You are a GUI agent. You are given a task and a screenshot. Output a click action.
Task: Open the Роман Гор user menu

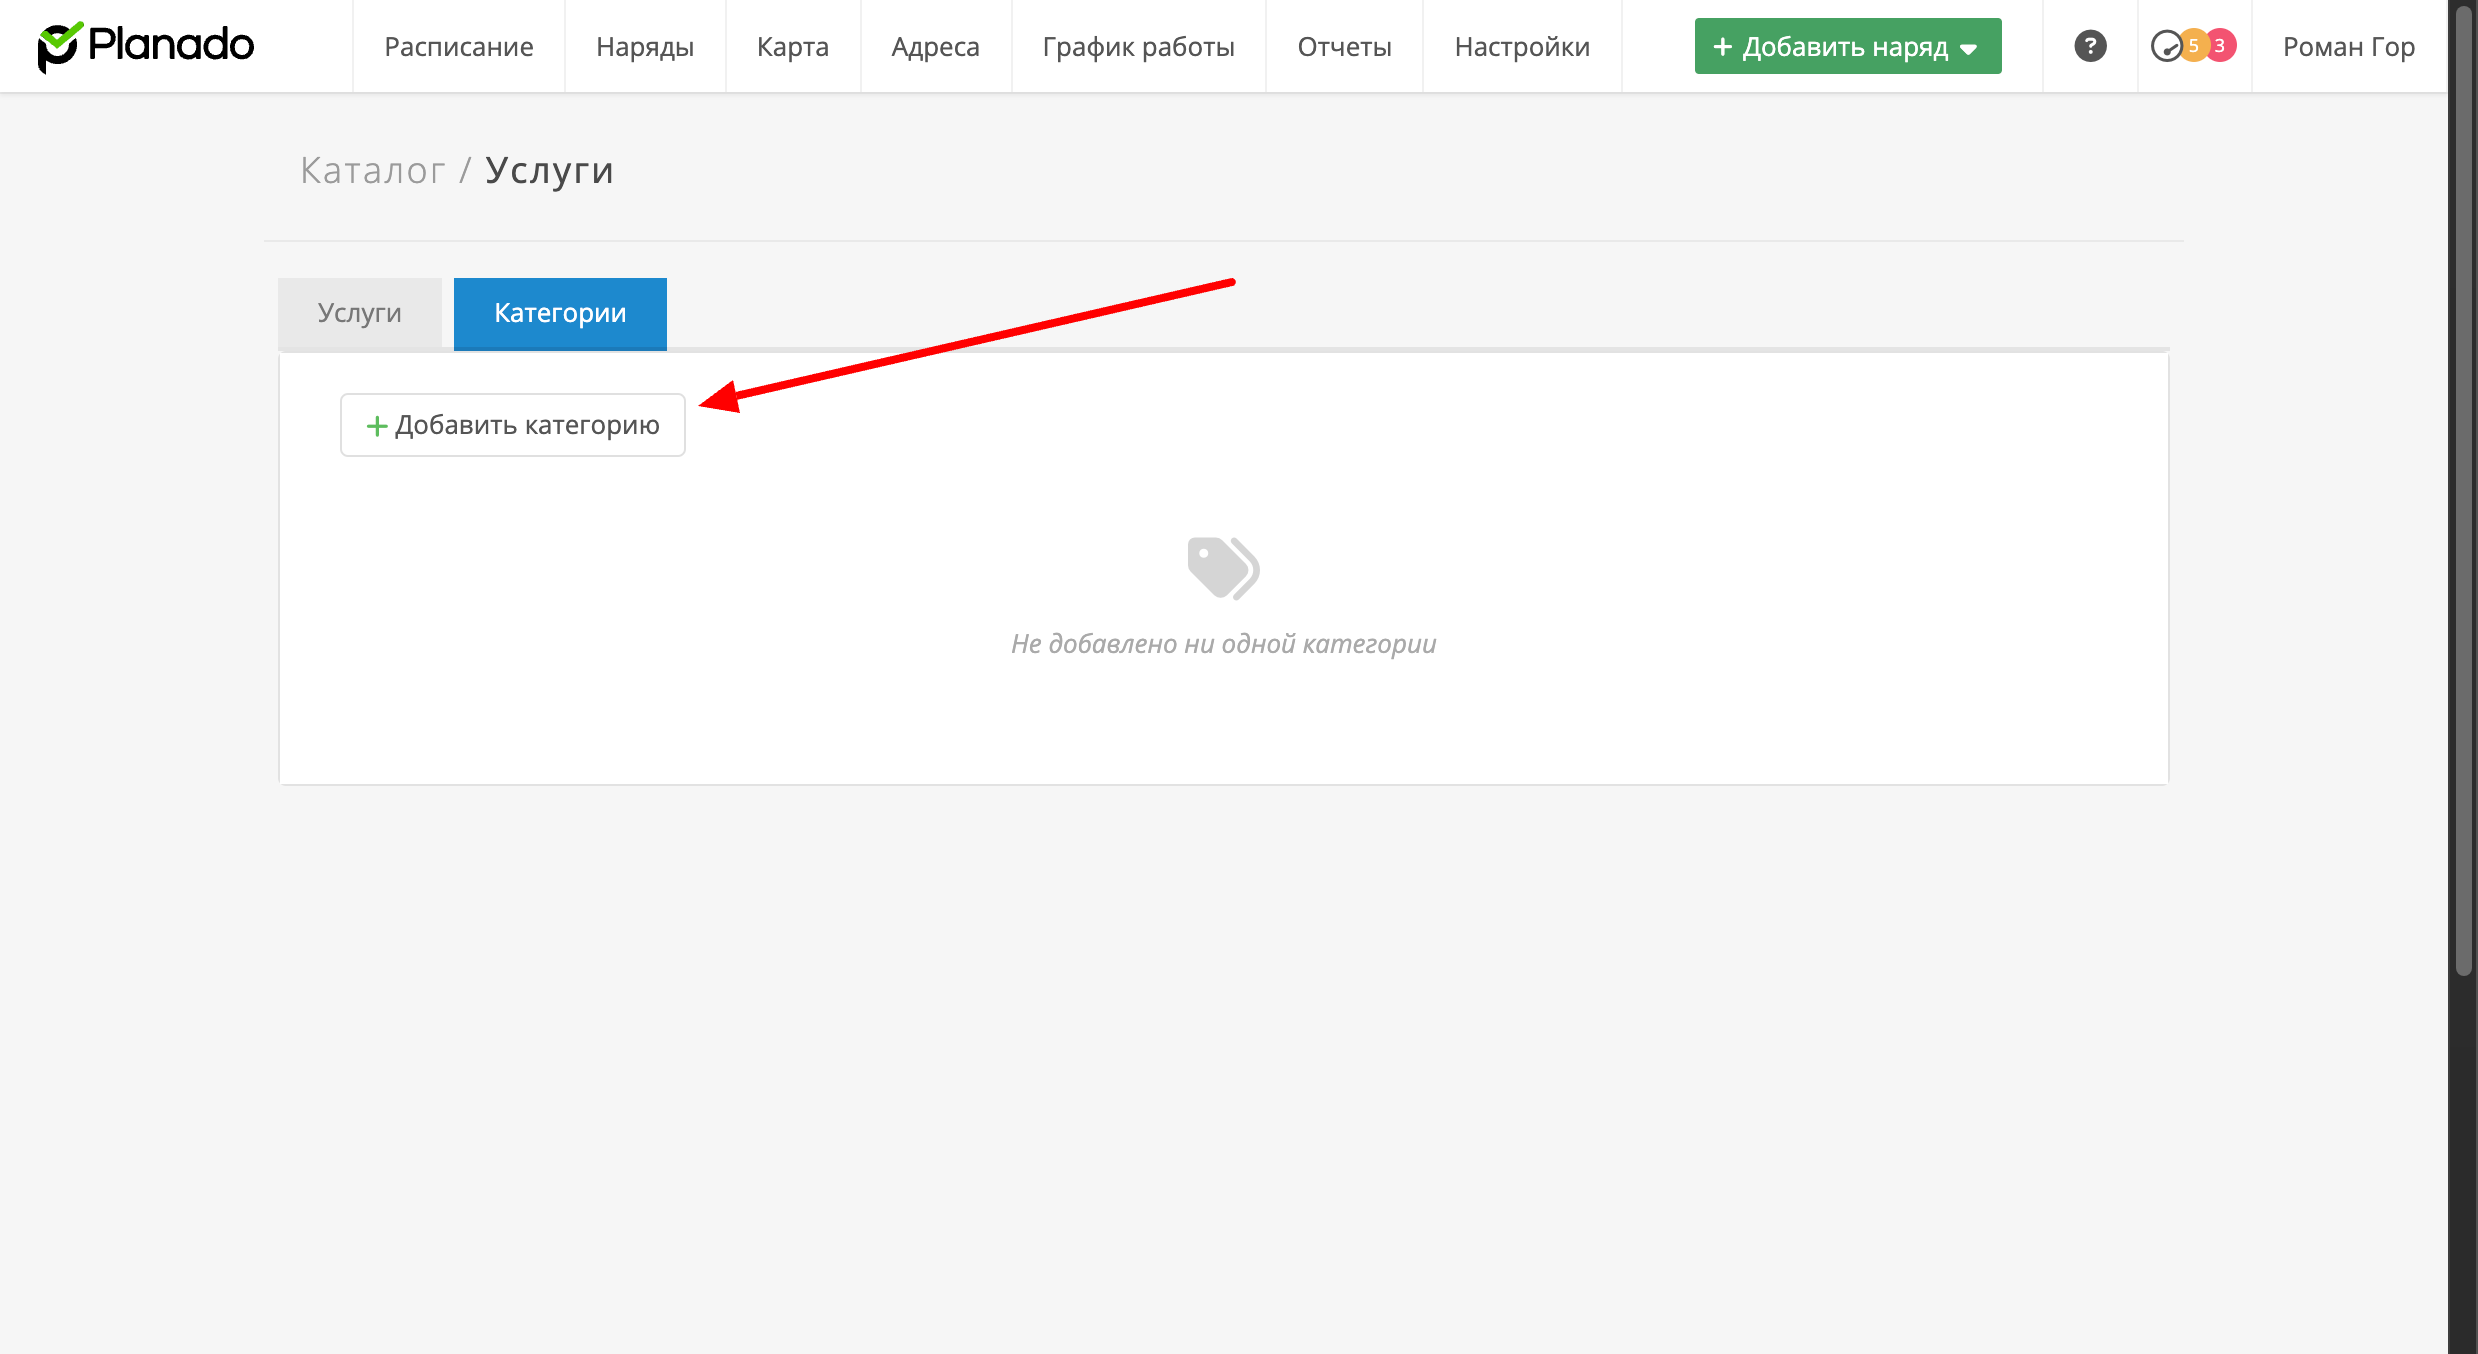2348,46
